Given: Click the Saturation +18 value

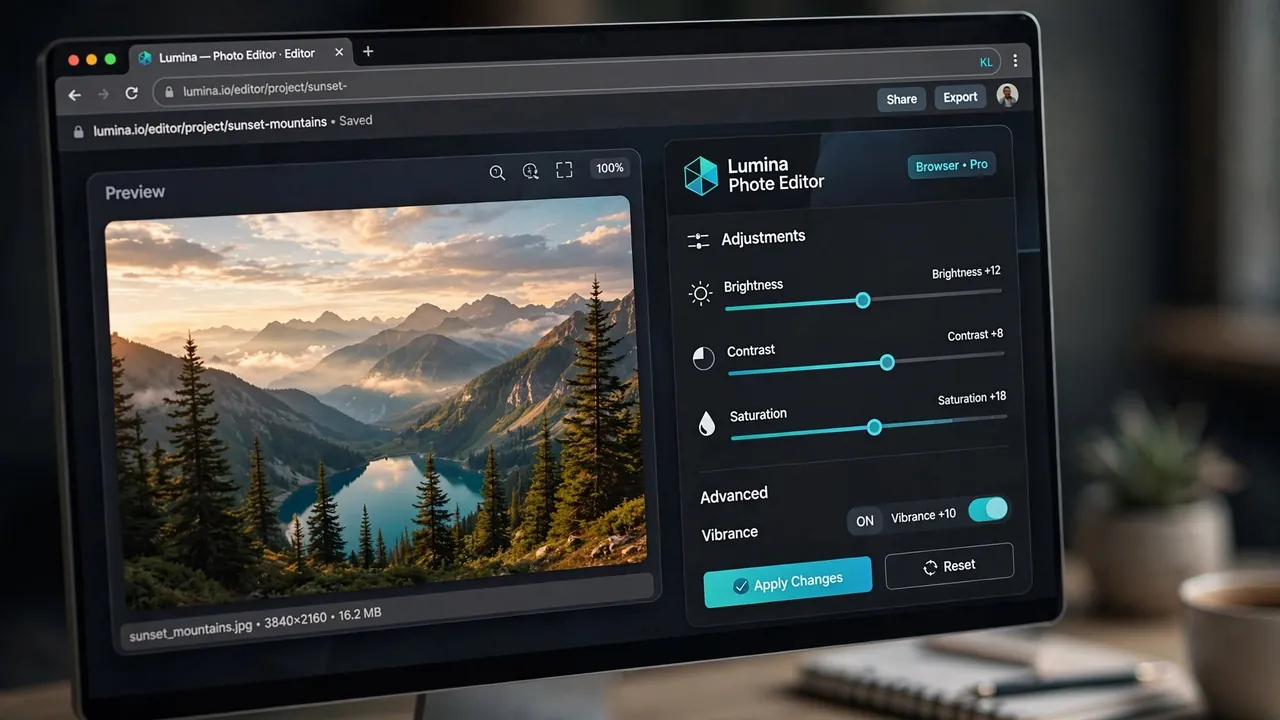Looking at the screenshot, I should click(972, 398).
